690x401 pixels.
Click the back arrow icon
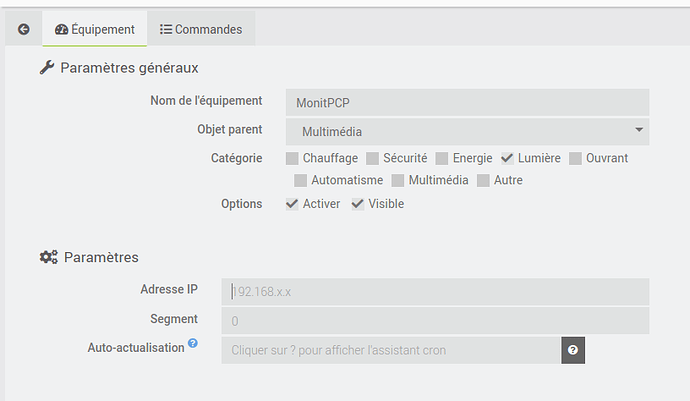[x=24, y=29]
